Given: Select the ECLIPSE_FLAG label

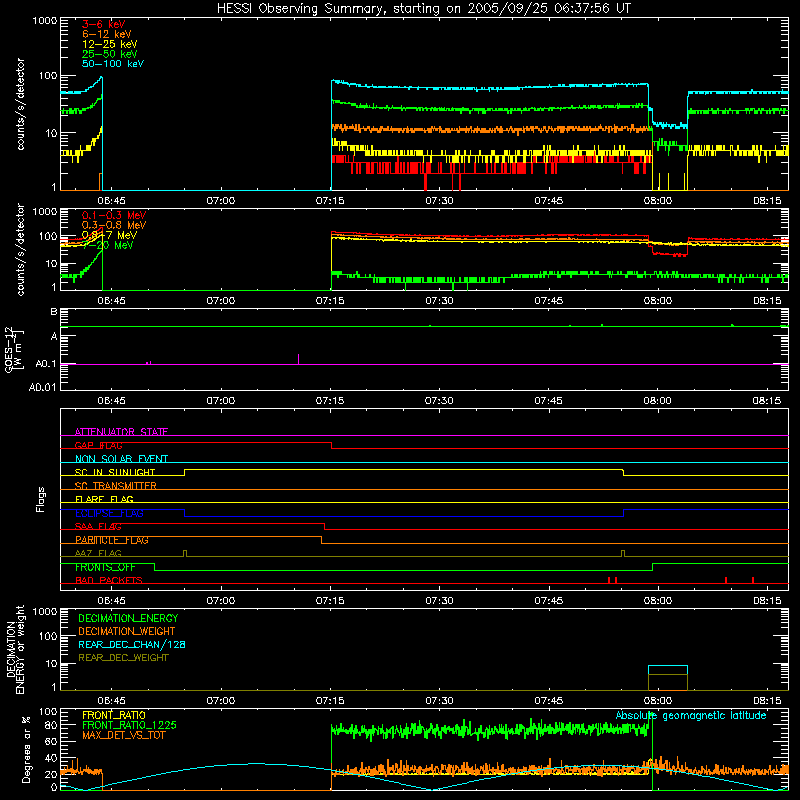Looking at the screenshot, I should coord(109,513).
